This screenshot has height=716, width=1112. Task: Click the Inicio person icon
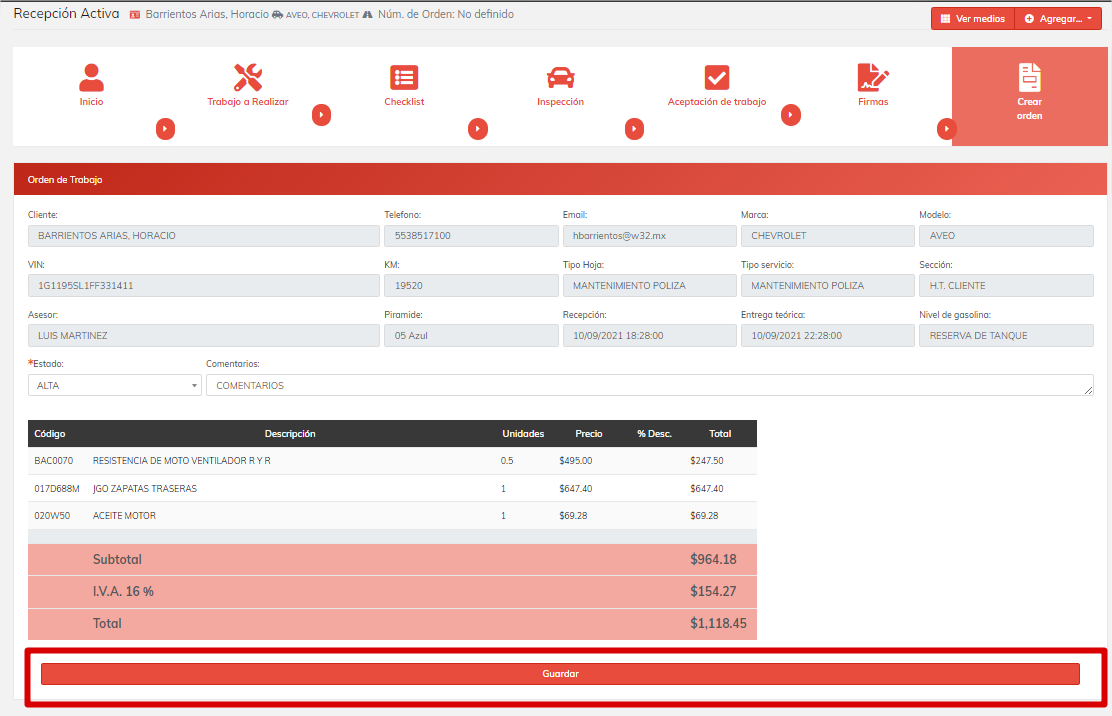click(x=91, y=77)
